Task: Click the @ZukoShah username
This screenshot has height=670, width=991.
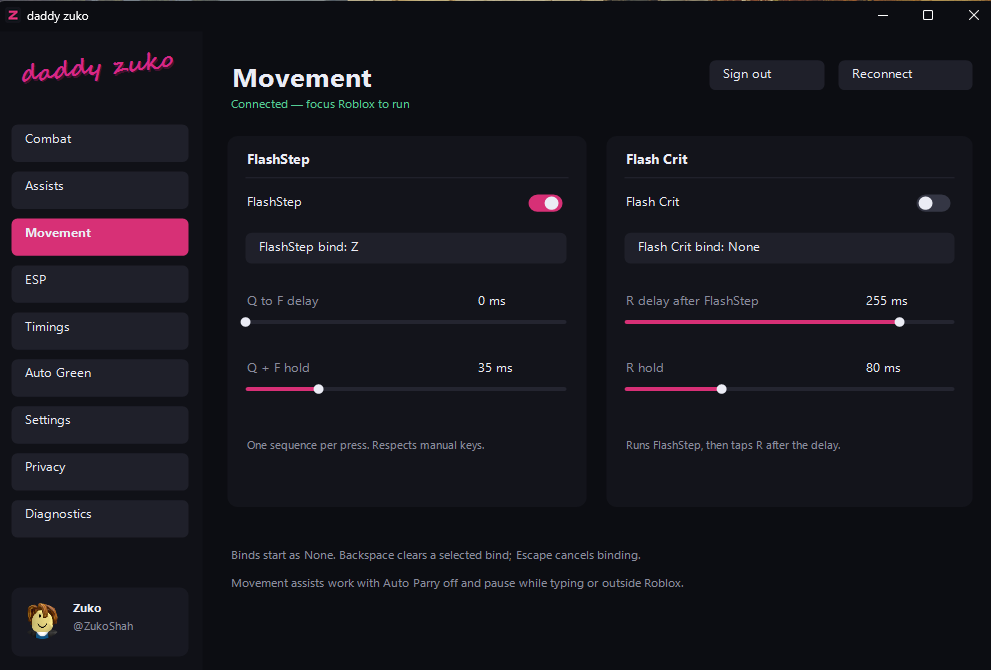Action: pyautogui.click(x=103, y=626)
